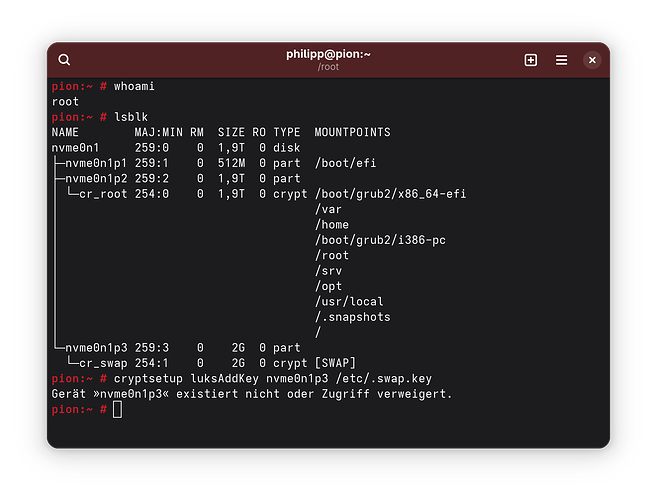Open the hamburger main menu
The width and height of the screenshot is (656, 500).
[x=561, y=60]
